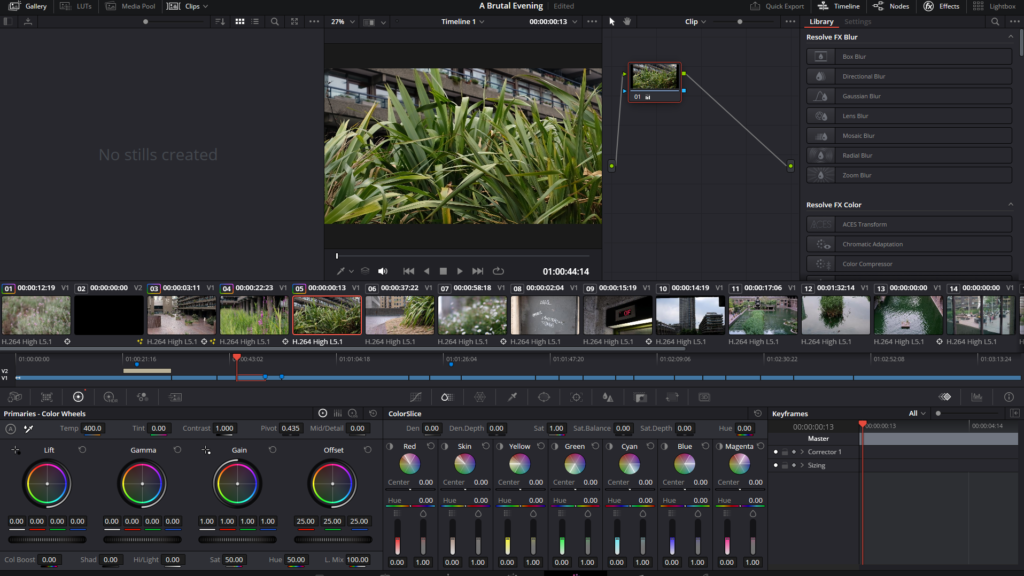Select the Qualifier eyedropper tool
This screenshot has width=1024, height=576.
tap(511, 397)
